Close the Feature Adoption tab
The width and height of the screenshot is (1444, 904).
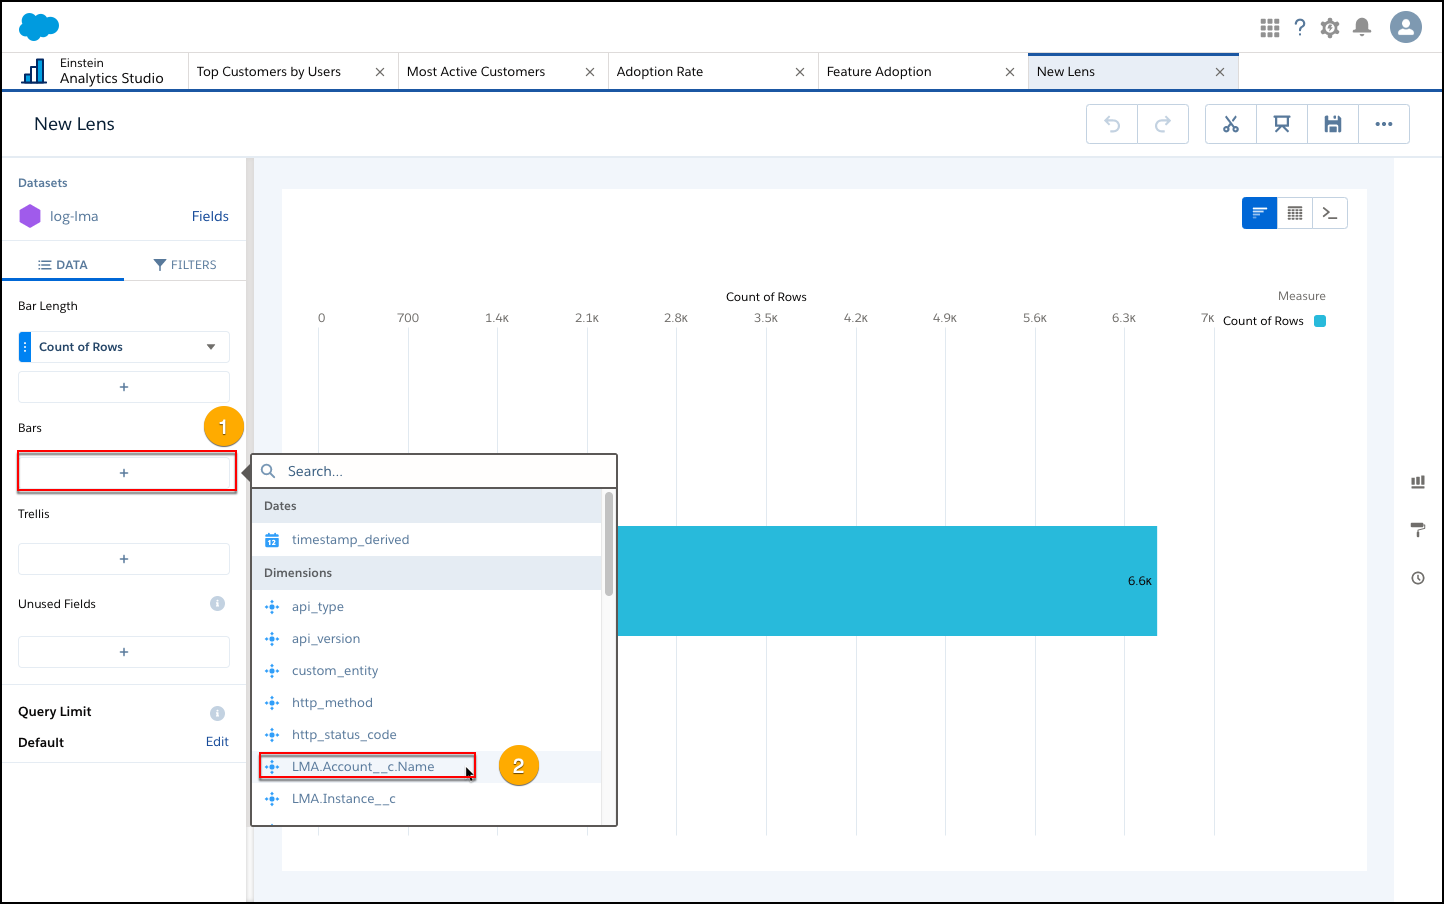1010,72
